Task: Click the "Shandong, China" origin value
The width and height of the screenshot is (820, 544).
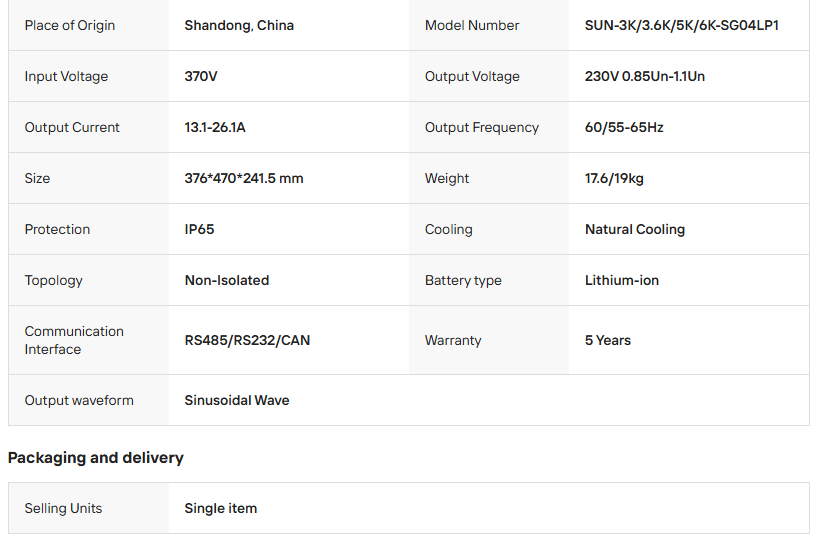Action: [x=239, y=25]
